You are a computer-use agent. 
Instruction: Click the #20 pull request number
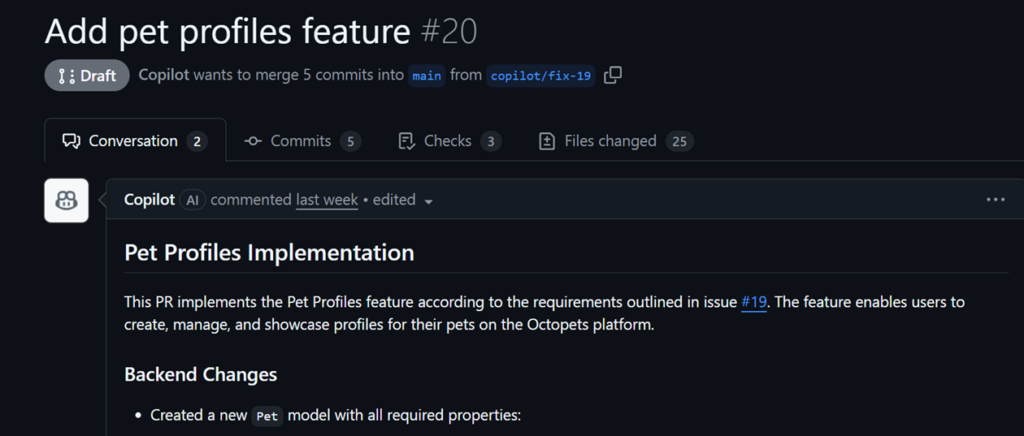pyautogui.click(x=448, y=31)
